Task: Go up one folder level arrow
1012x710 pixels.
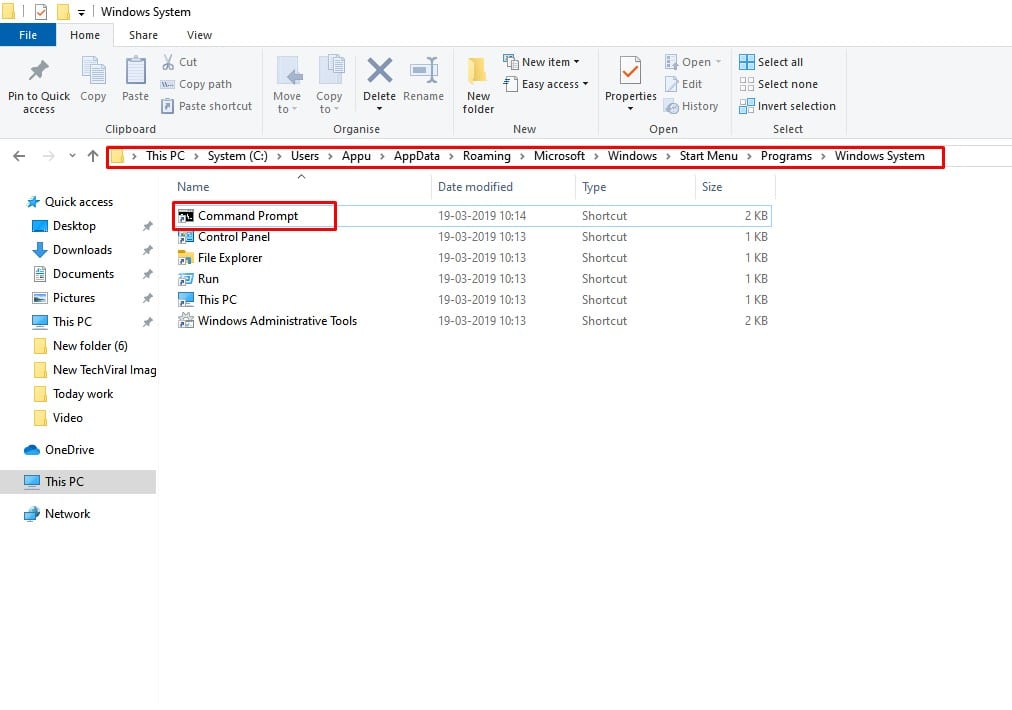Action: [x=93, y=156]
